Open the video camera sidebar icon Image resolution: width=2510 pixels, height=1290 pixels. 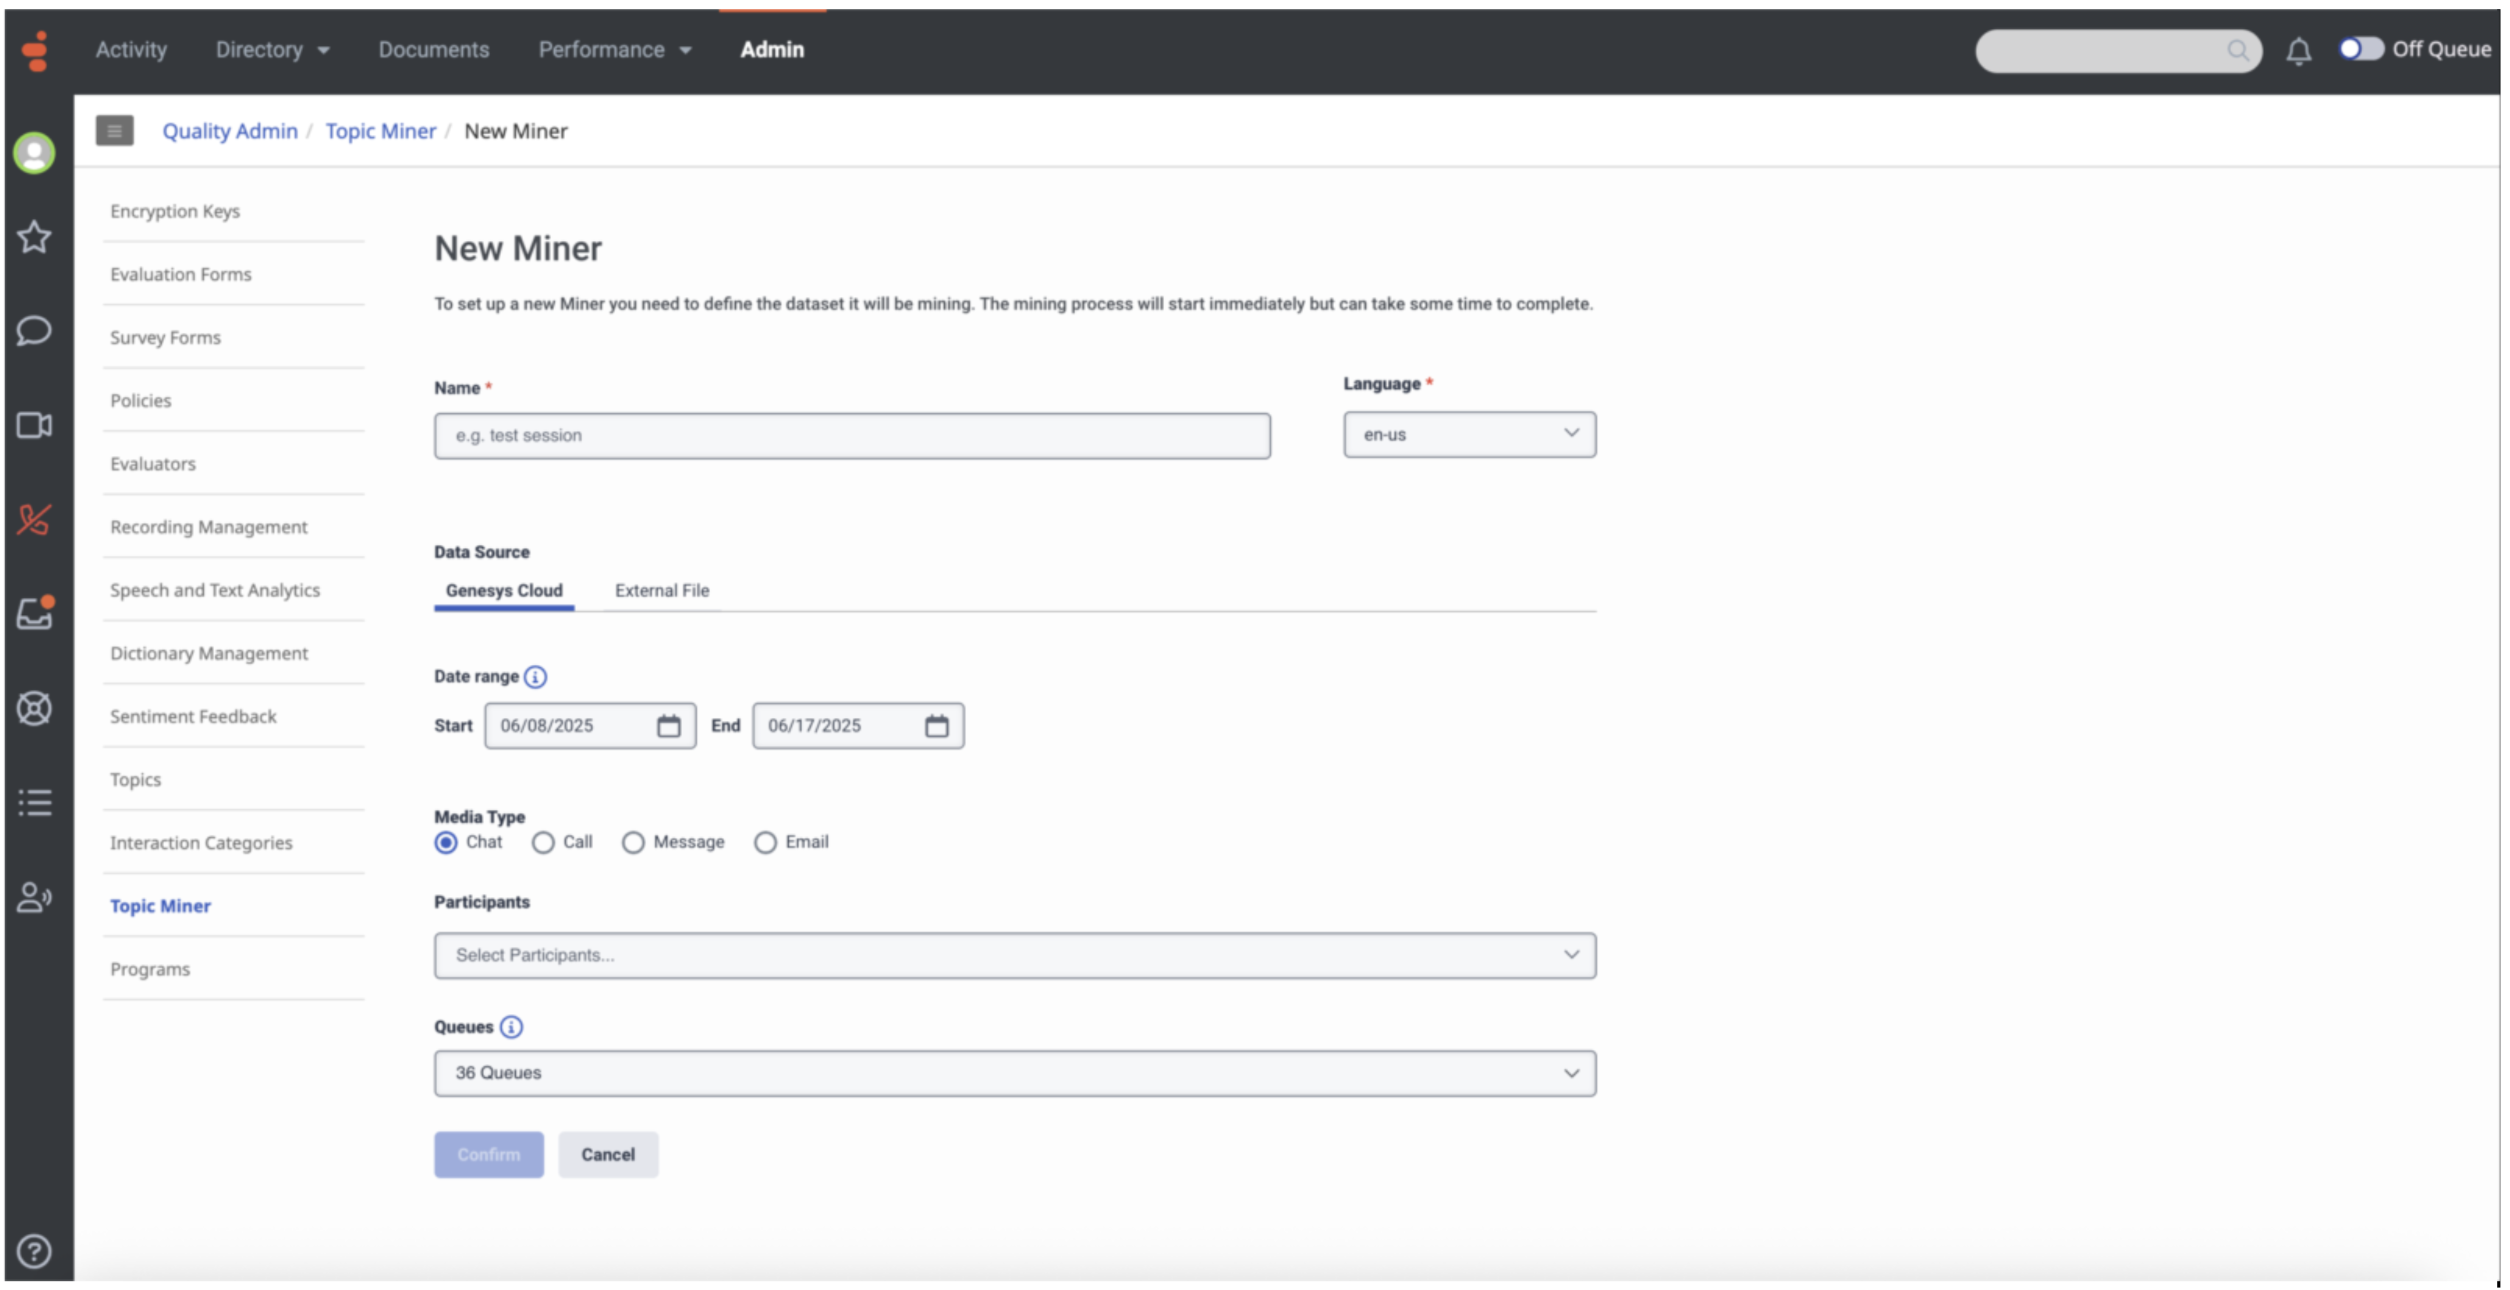[34, 426]
